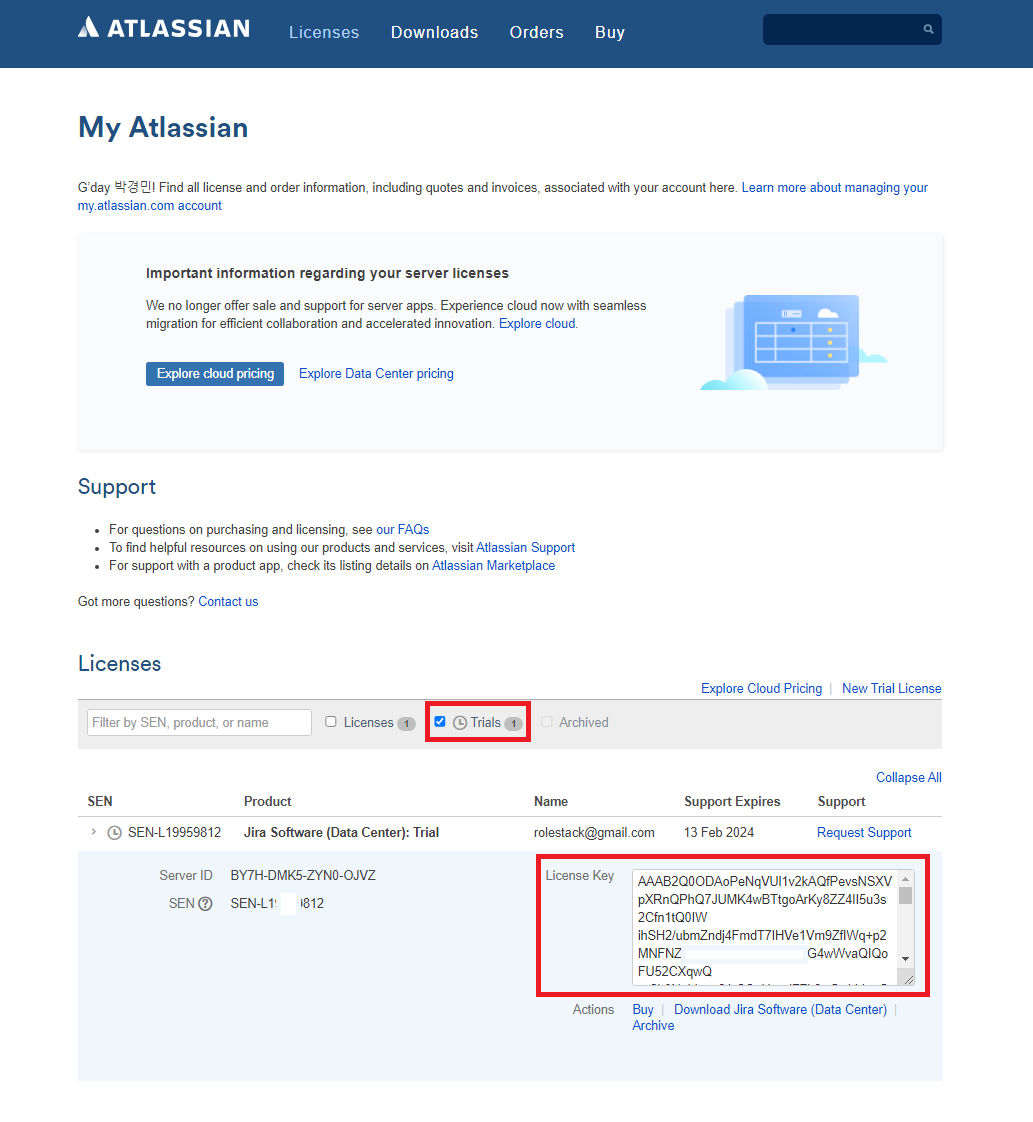The image size is (1033, 1122).
Task: Click the rolestack@gmail.com name cell
Action: [594, 833]
